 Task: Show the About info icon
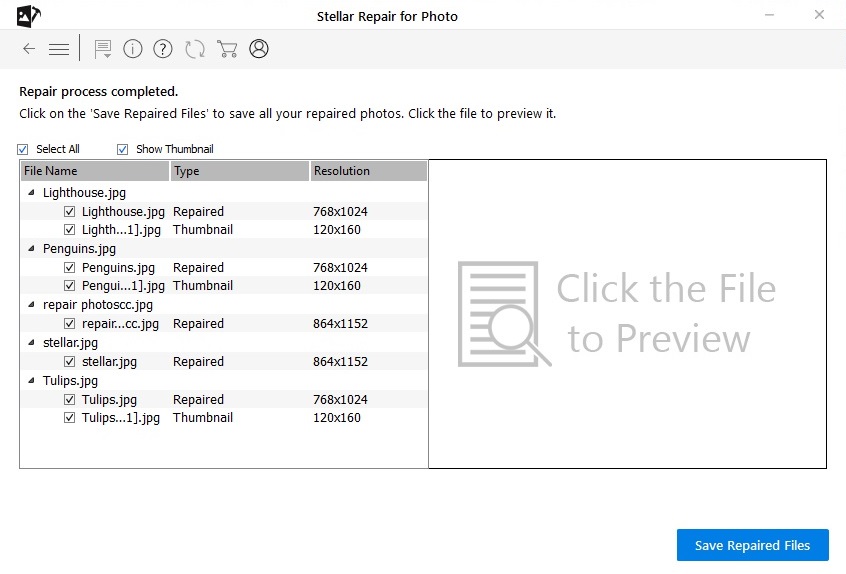(133, 49)
